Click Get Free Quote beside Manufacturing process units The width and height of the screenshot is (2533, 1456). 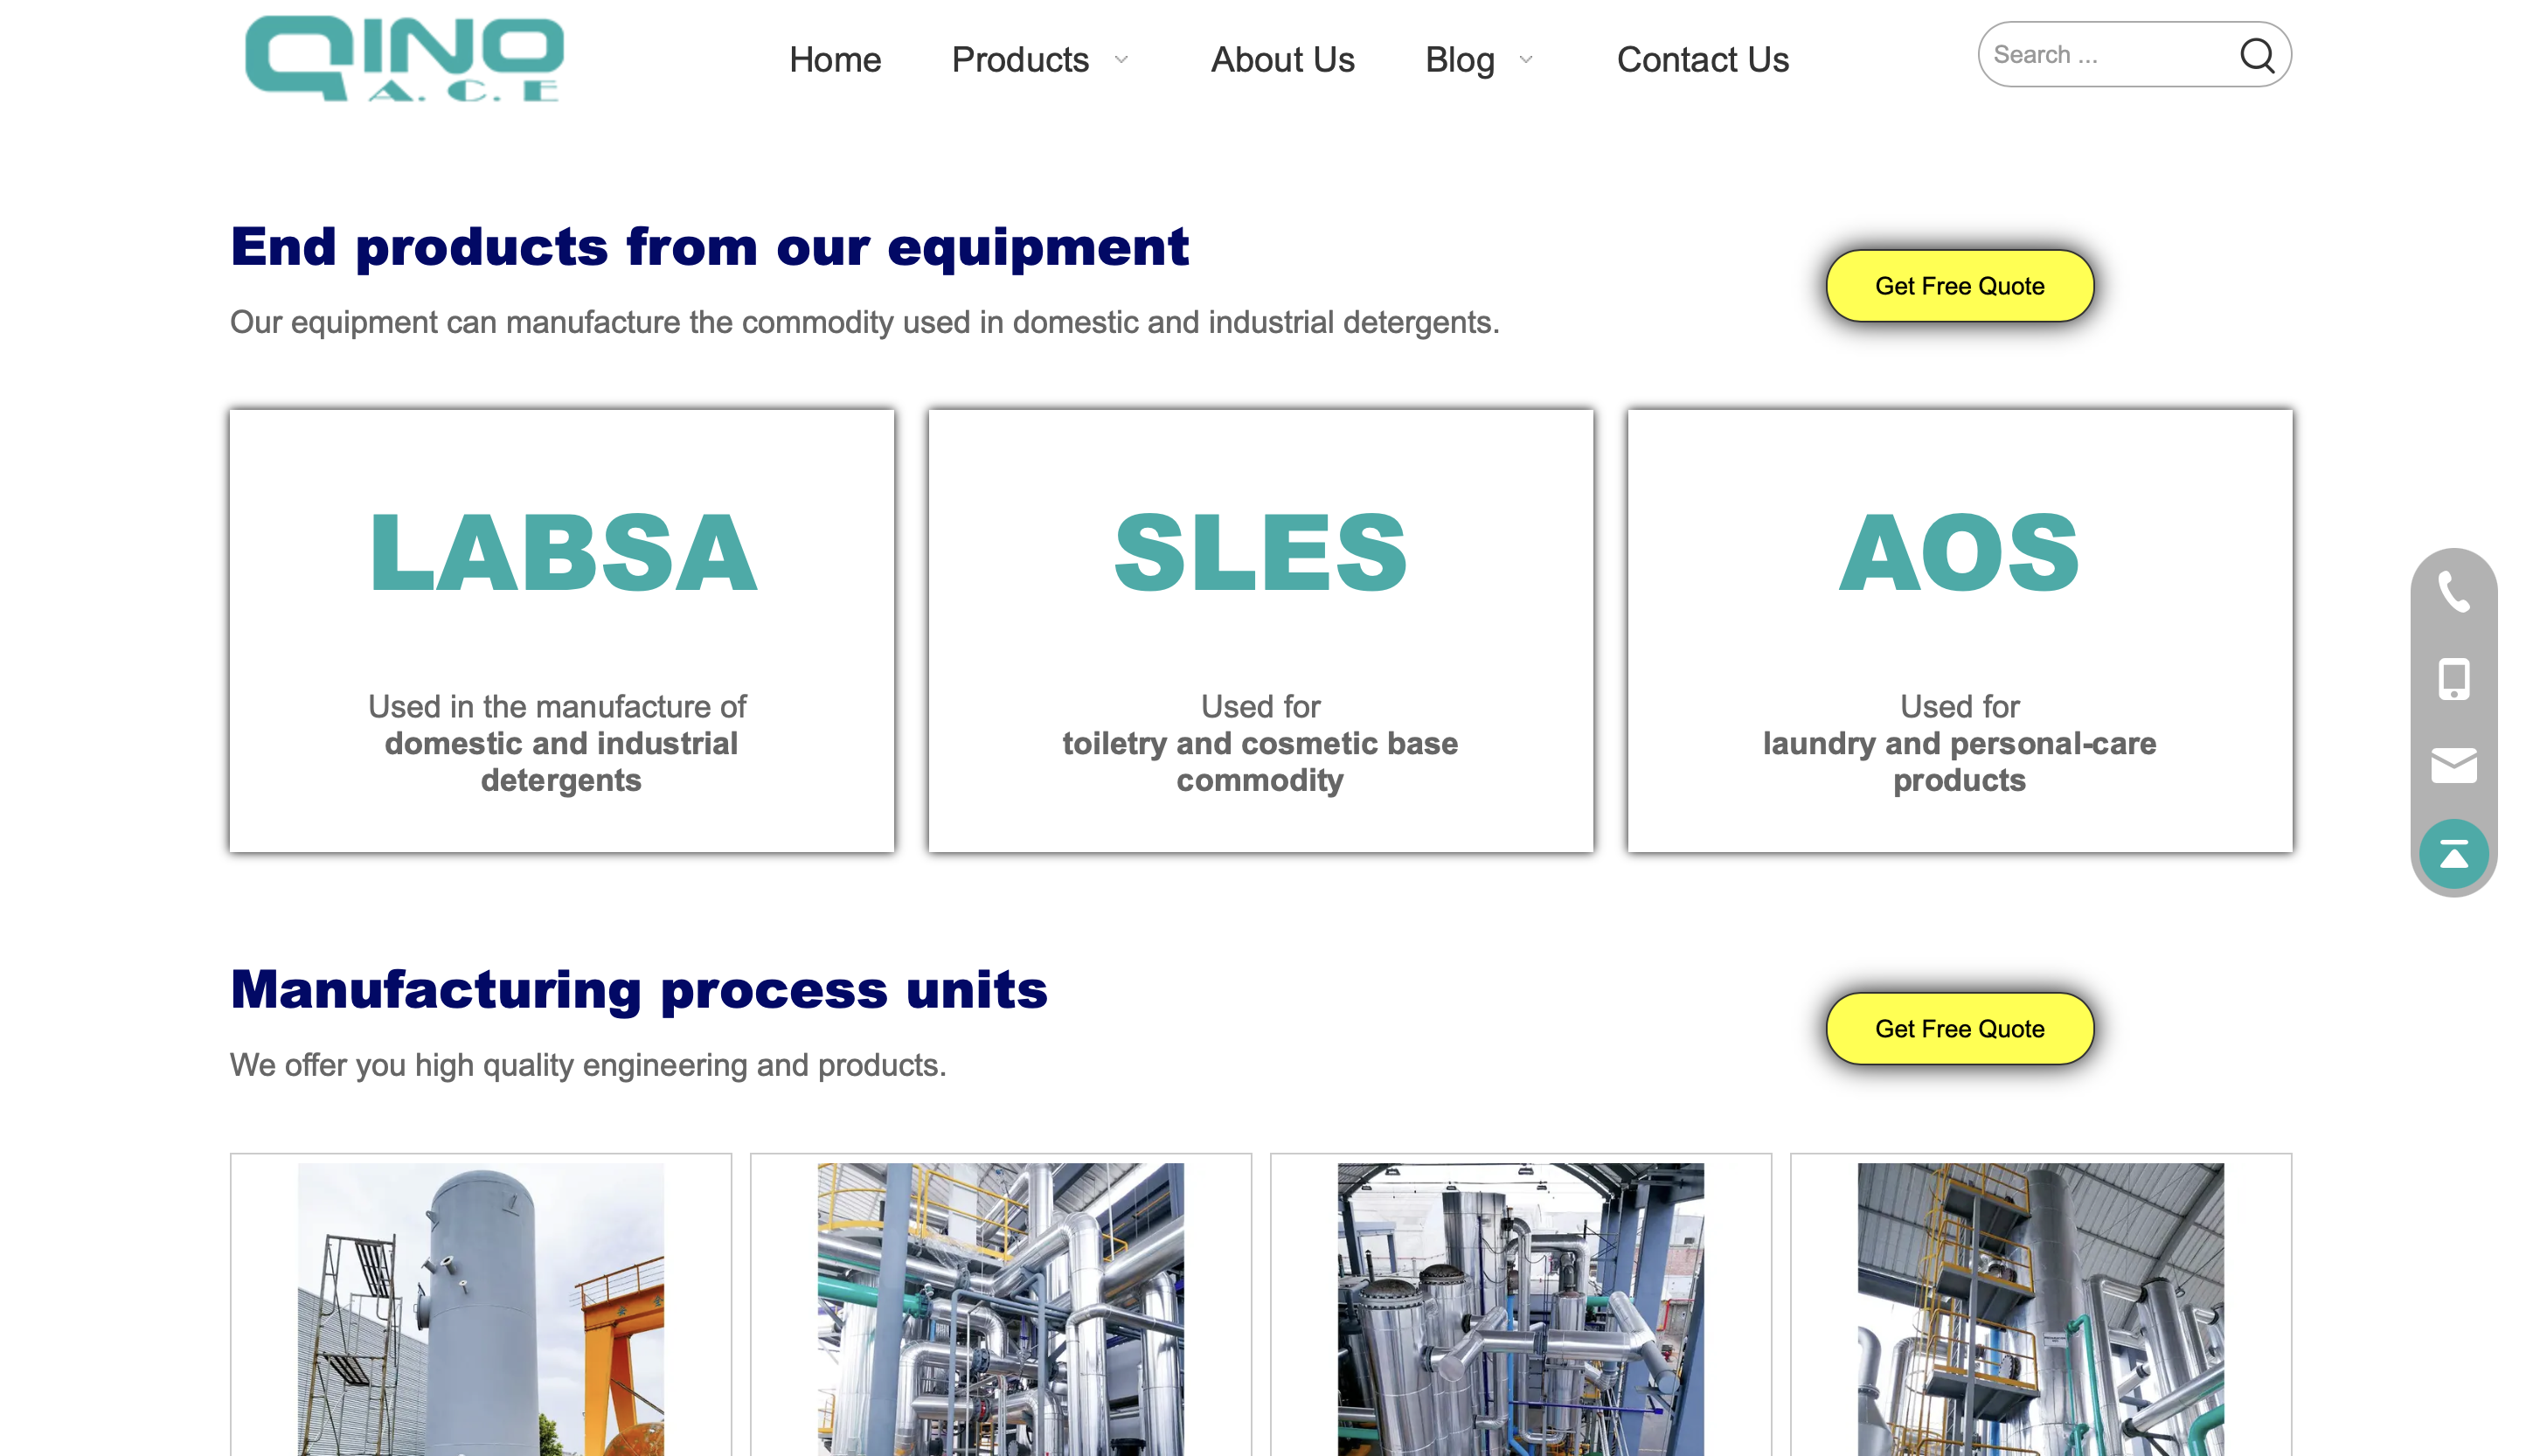click(1958, 1028)
